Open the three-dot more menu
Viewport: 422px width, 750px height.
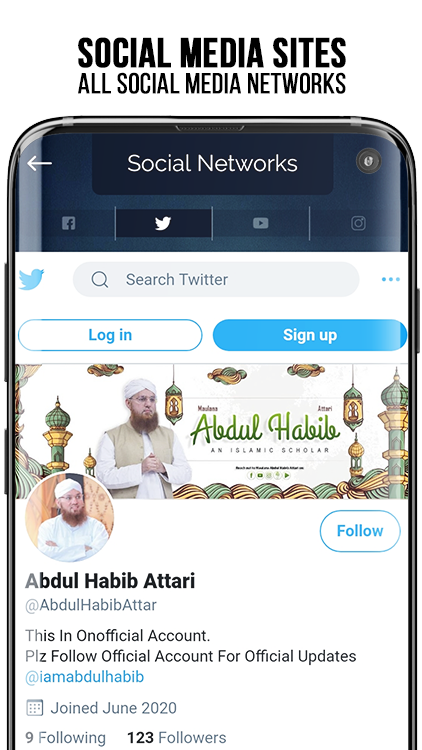pos(390,279)
